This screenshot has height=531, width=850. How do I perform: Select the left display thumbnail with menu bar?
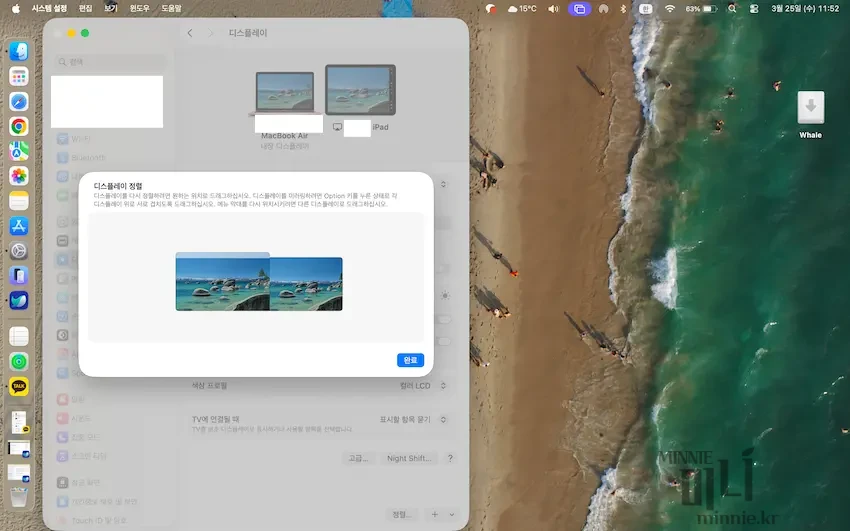pyautogui.click(x=222, y=281)
